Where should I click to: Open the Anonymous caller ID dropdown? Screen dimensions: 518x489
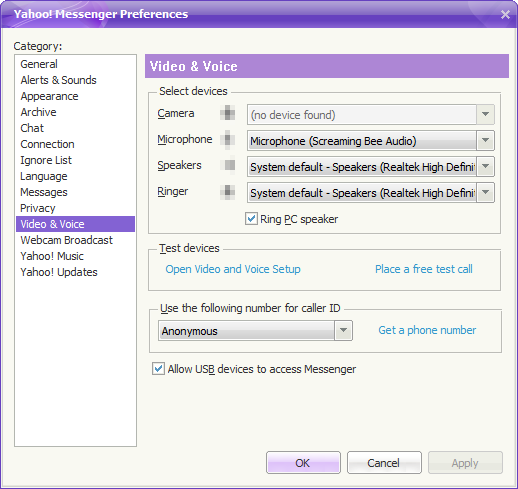343,331
